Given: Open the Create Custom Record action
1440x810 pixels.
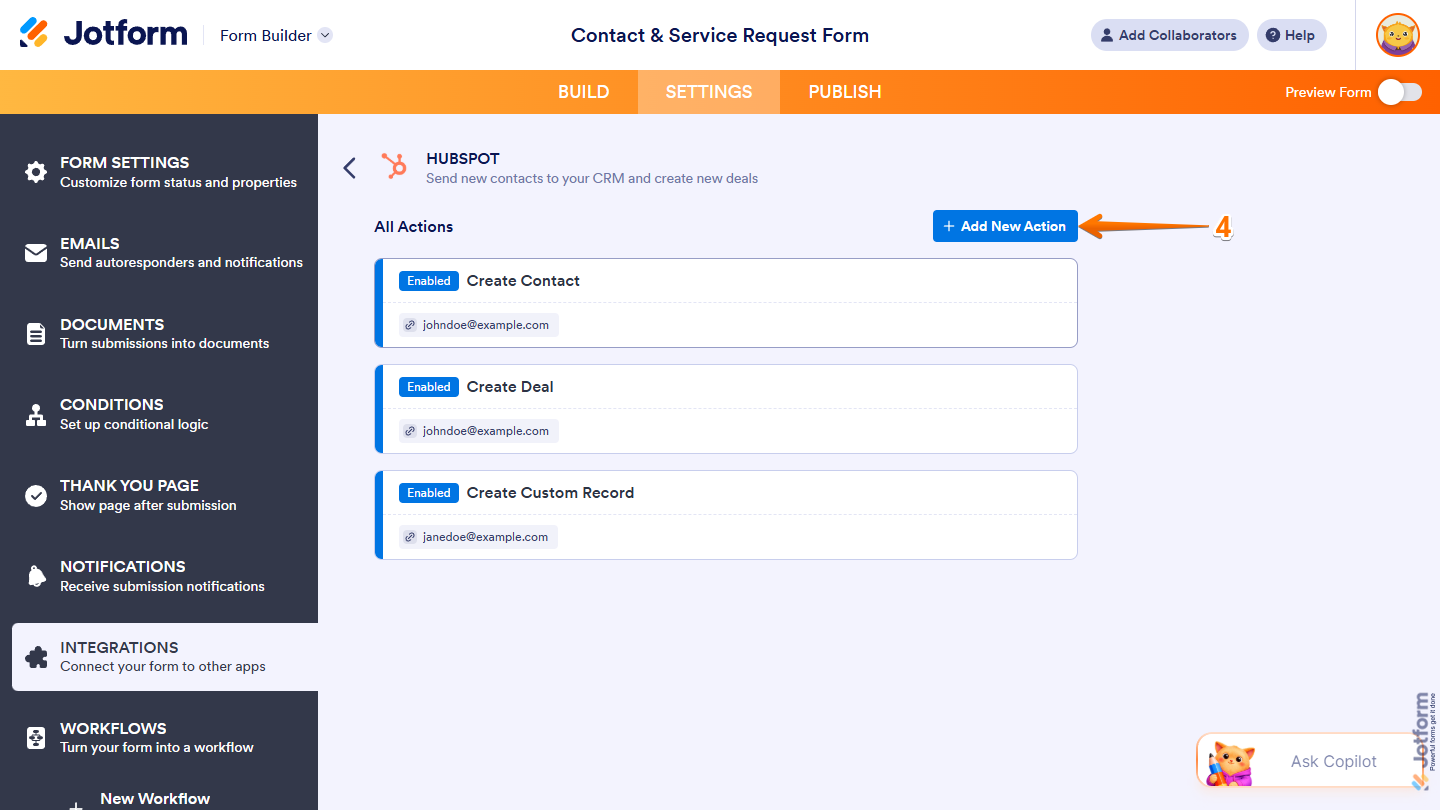Looking at the screenshot, I should (x=726, y=515).
